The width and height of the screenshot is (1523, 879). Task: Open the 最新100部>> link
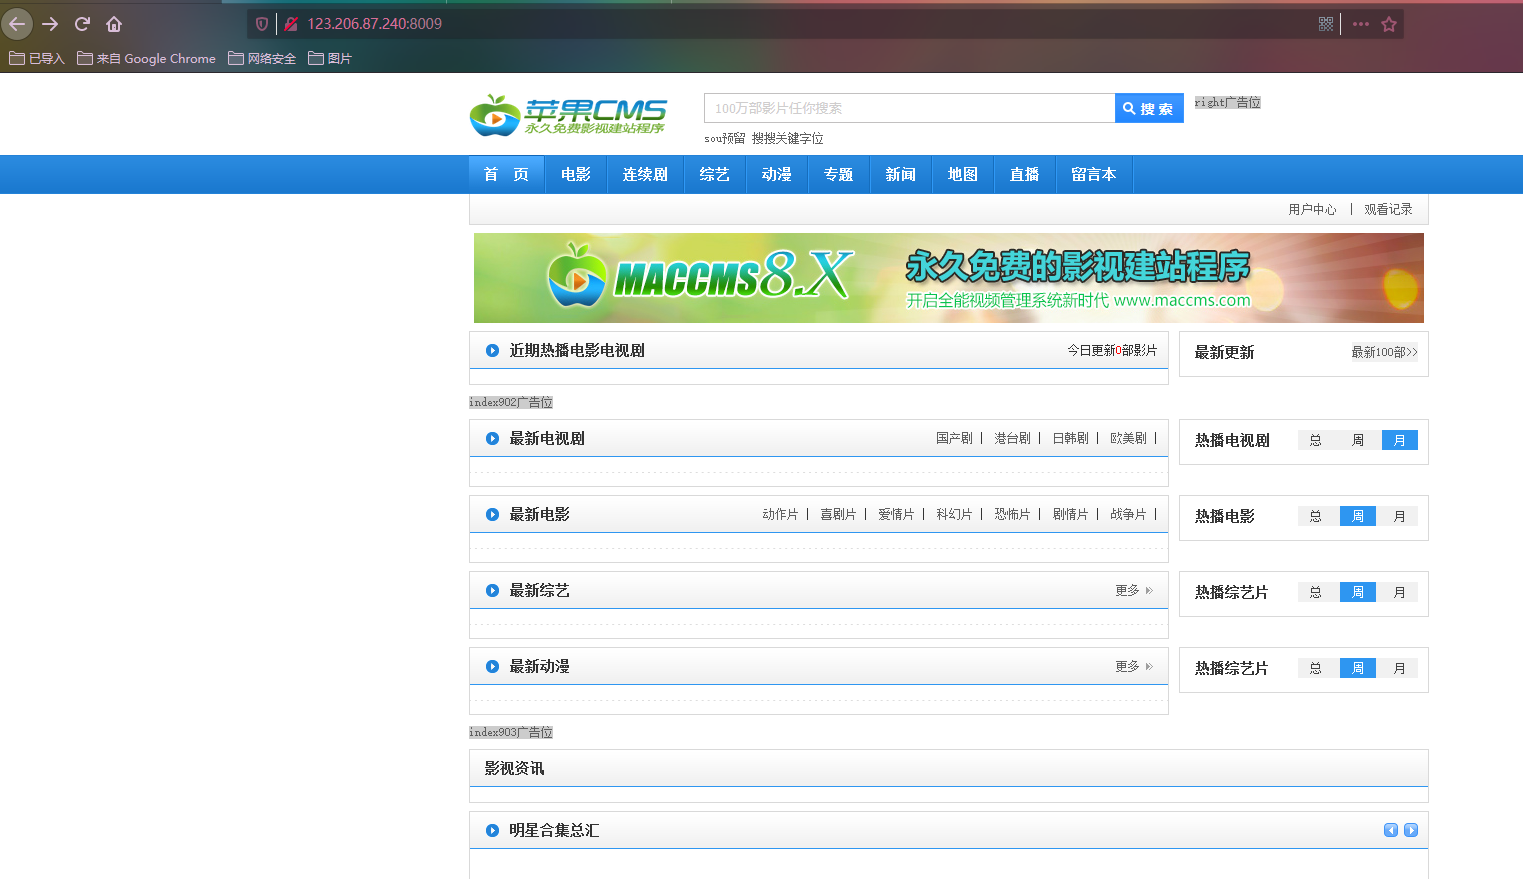point(1384,352)
